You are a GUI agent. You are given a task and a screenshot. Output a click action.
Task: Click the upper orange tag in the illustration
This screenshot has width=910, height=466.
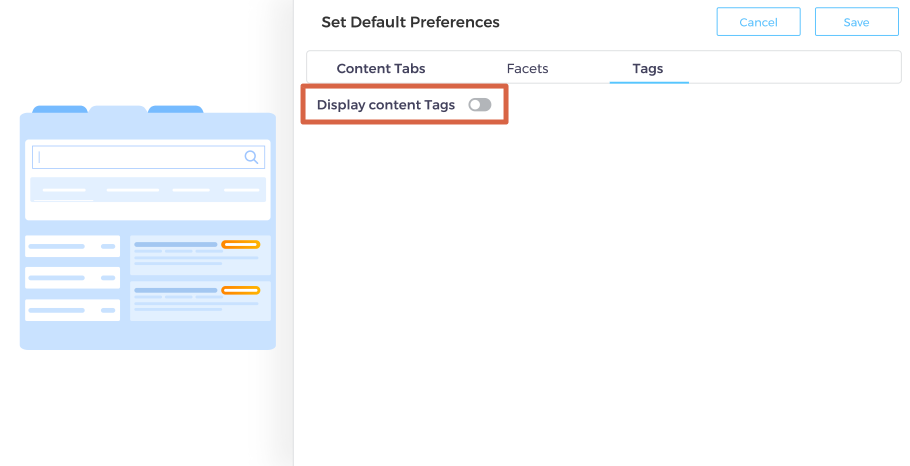240,245
